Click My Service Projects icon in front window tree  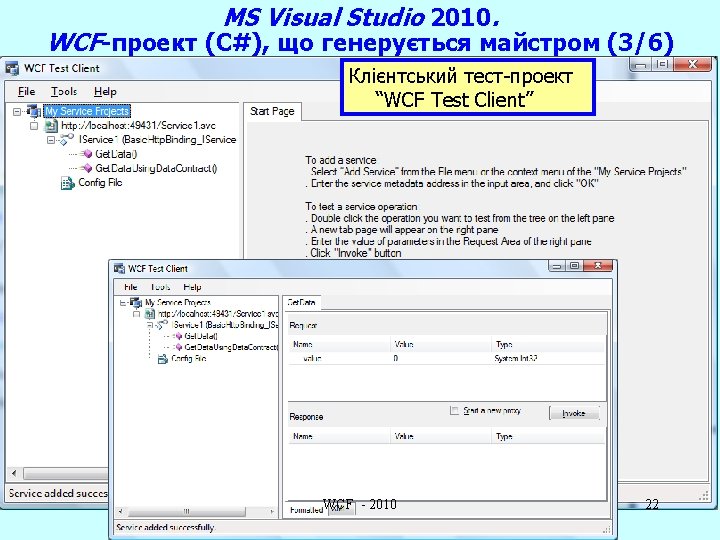pos(136,302)
